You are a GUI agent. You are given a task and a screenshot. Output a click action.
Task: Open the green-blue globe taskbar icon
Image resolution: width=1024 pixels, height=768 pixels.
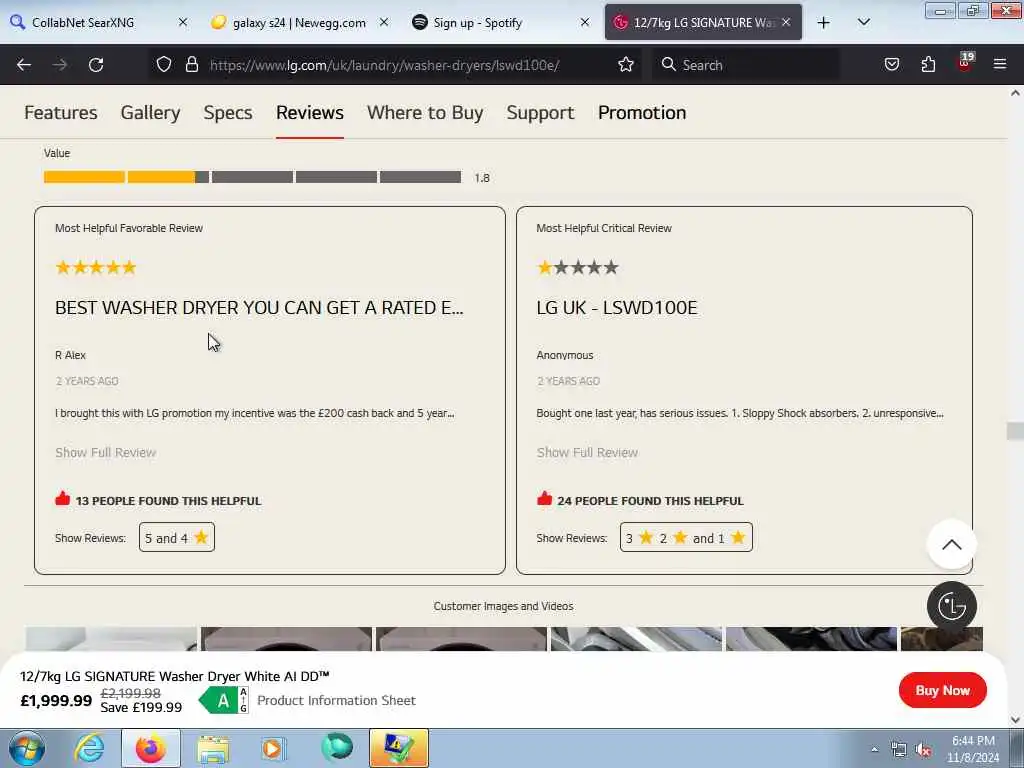pos(337,747)
